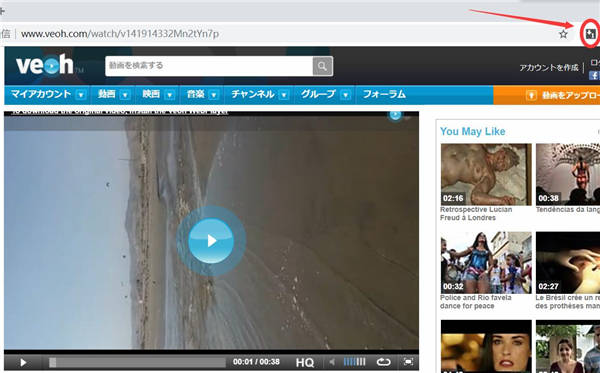The image size is (600, 373).
Task: Click the bookmark star in address bar
Action: (x=563, y=34)
